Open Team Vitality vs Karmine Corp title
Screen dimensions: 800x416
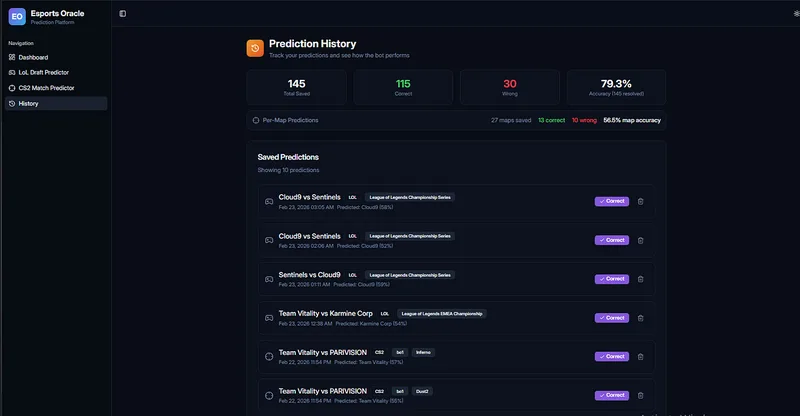pyautogui.click(x=326, y=313)
